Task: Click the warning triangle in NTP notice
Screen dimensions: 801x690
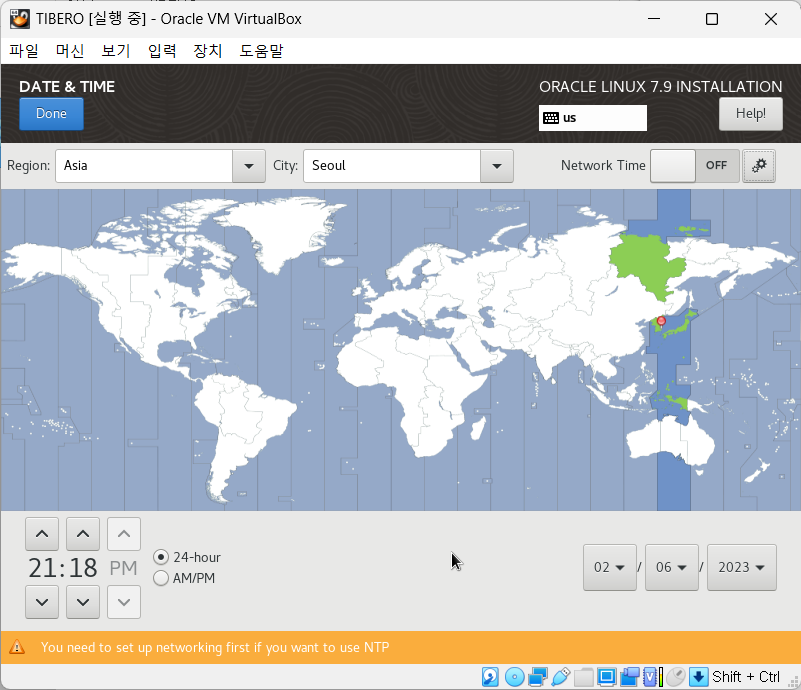Action: 17,647
